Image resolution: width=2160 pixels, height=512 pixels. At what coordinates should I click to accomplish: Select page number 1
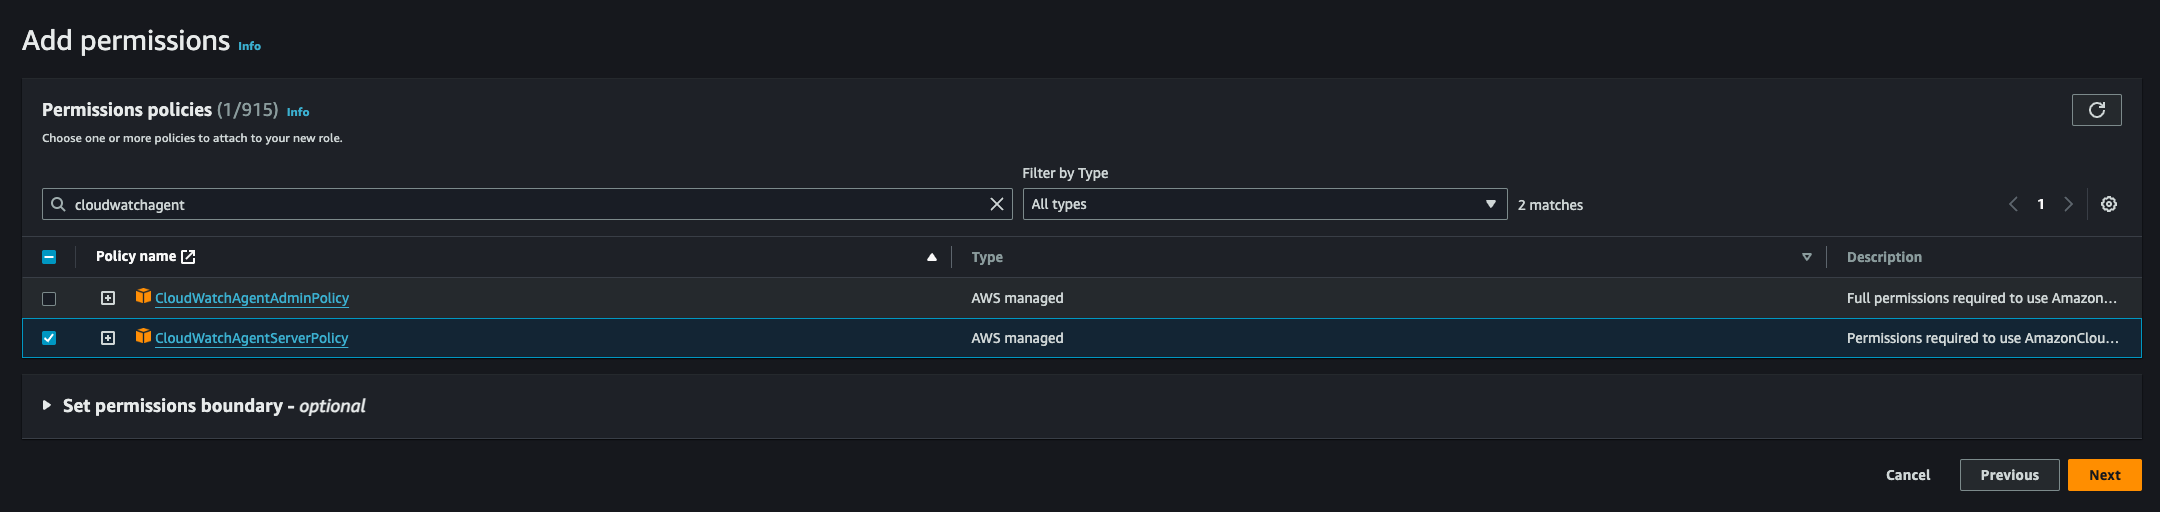point(2041,204)
